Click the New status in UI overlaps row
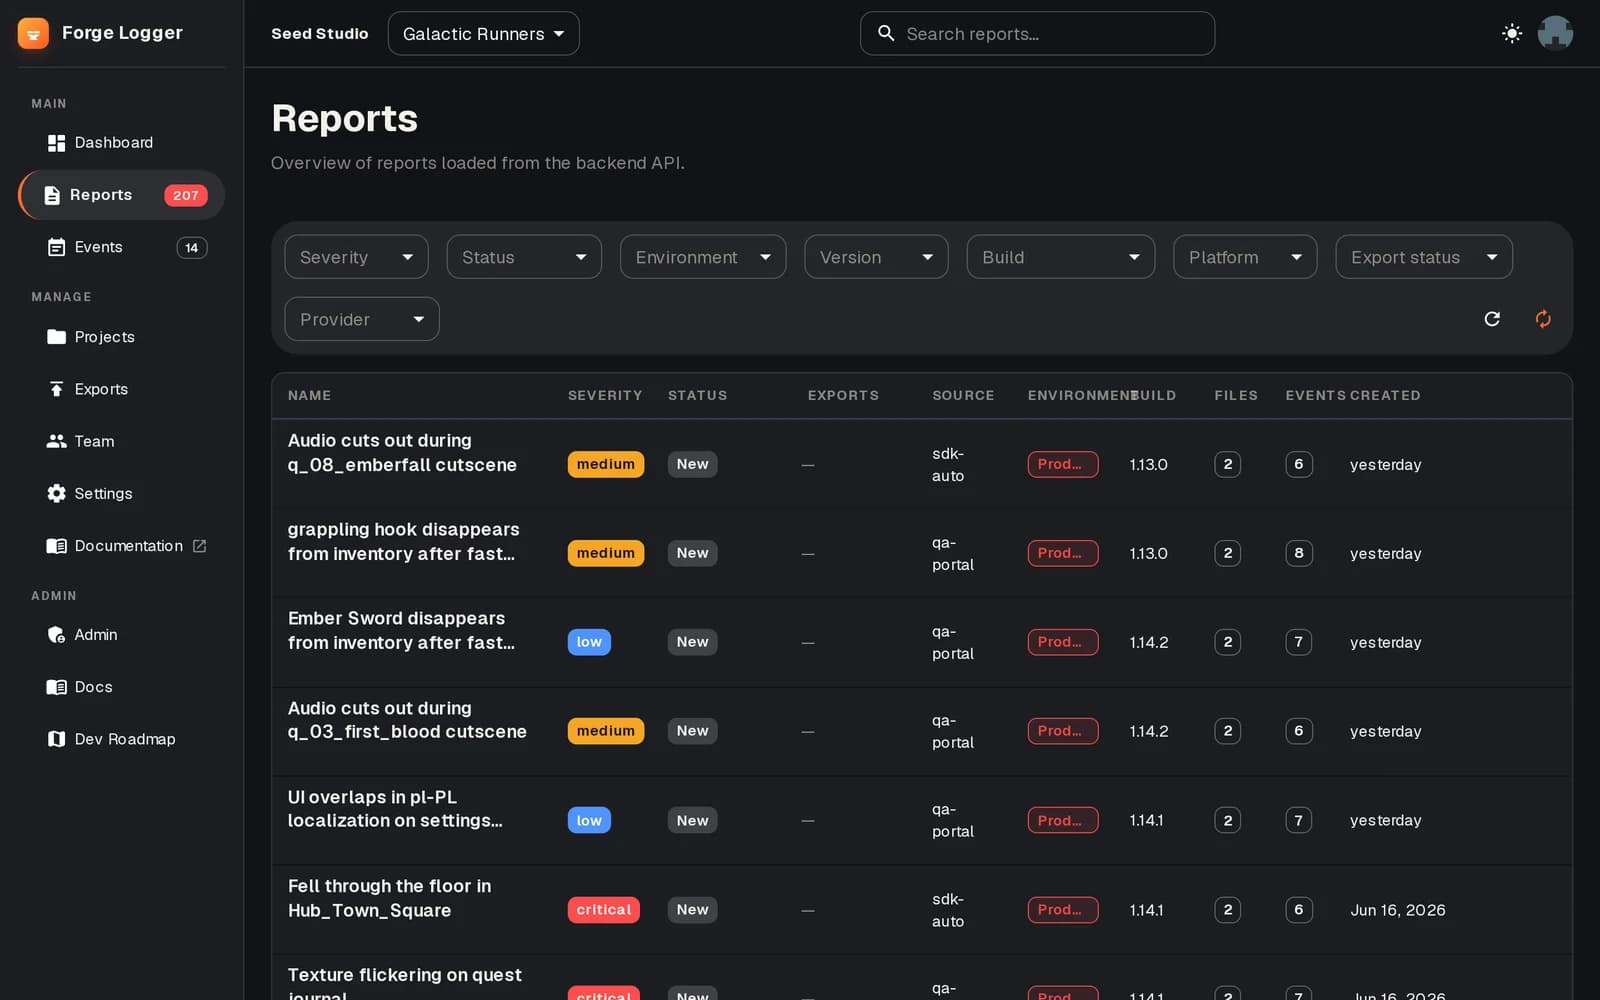The height and width of the screenshot is (1000, 1600). pos(692,820)
